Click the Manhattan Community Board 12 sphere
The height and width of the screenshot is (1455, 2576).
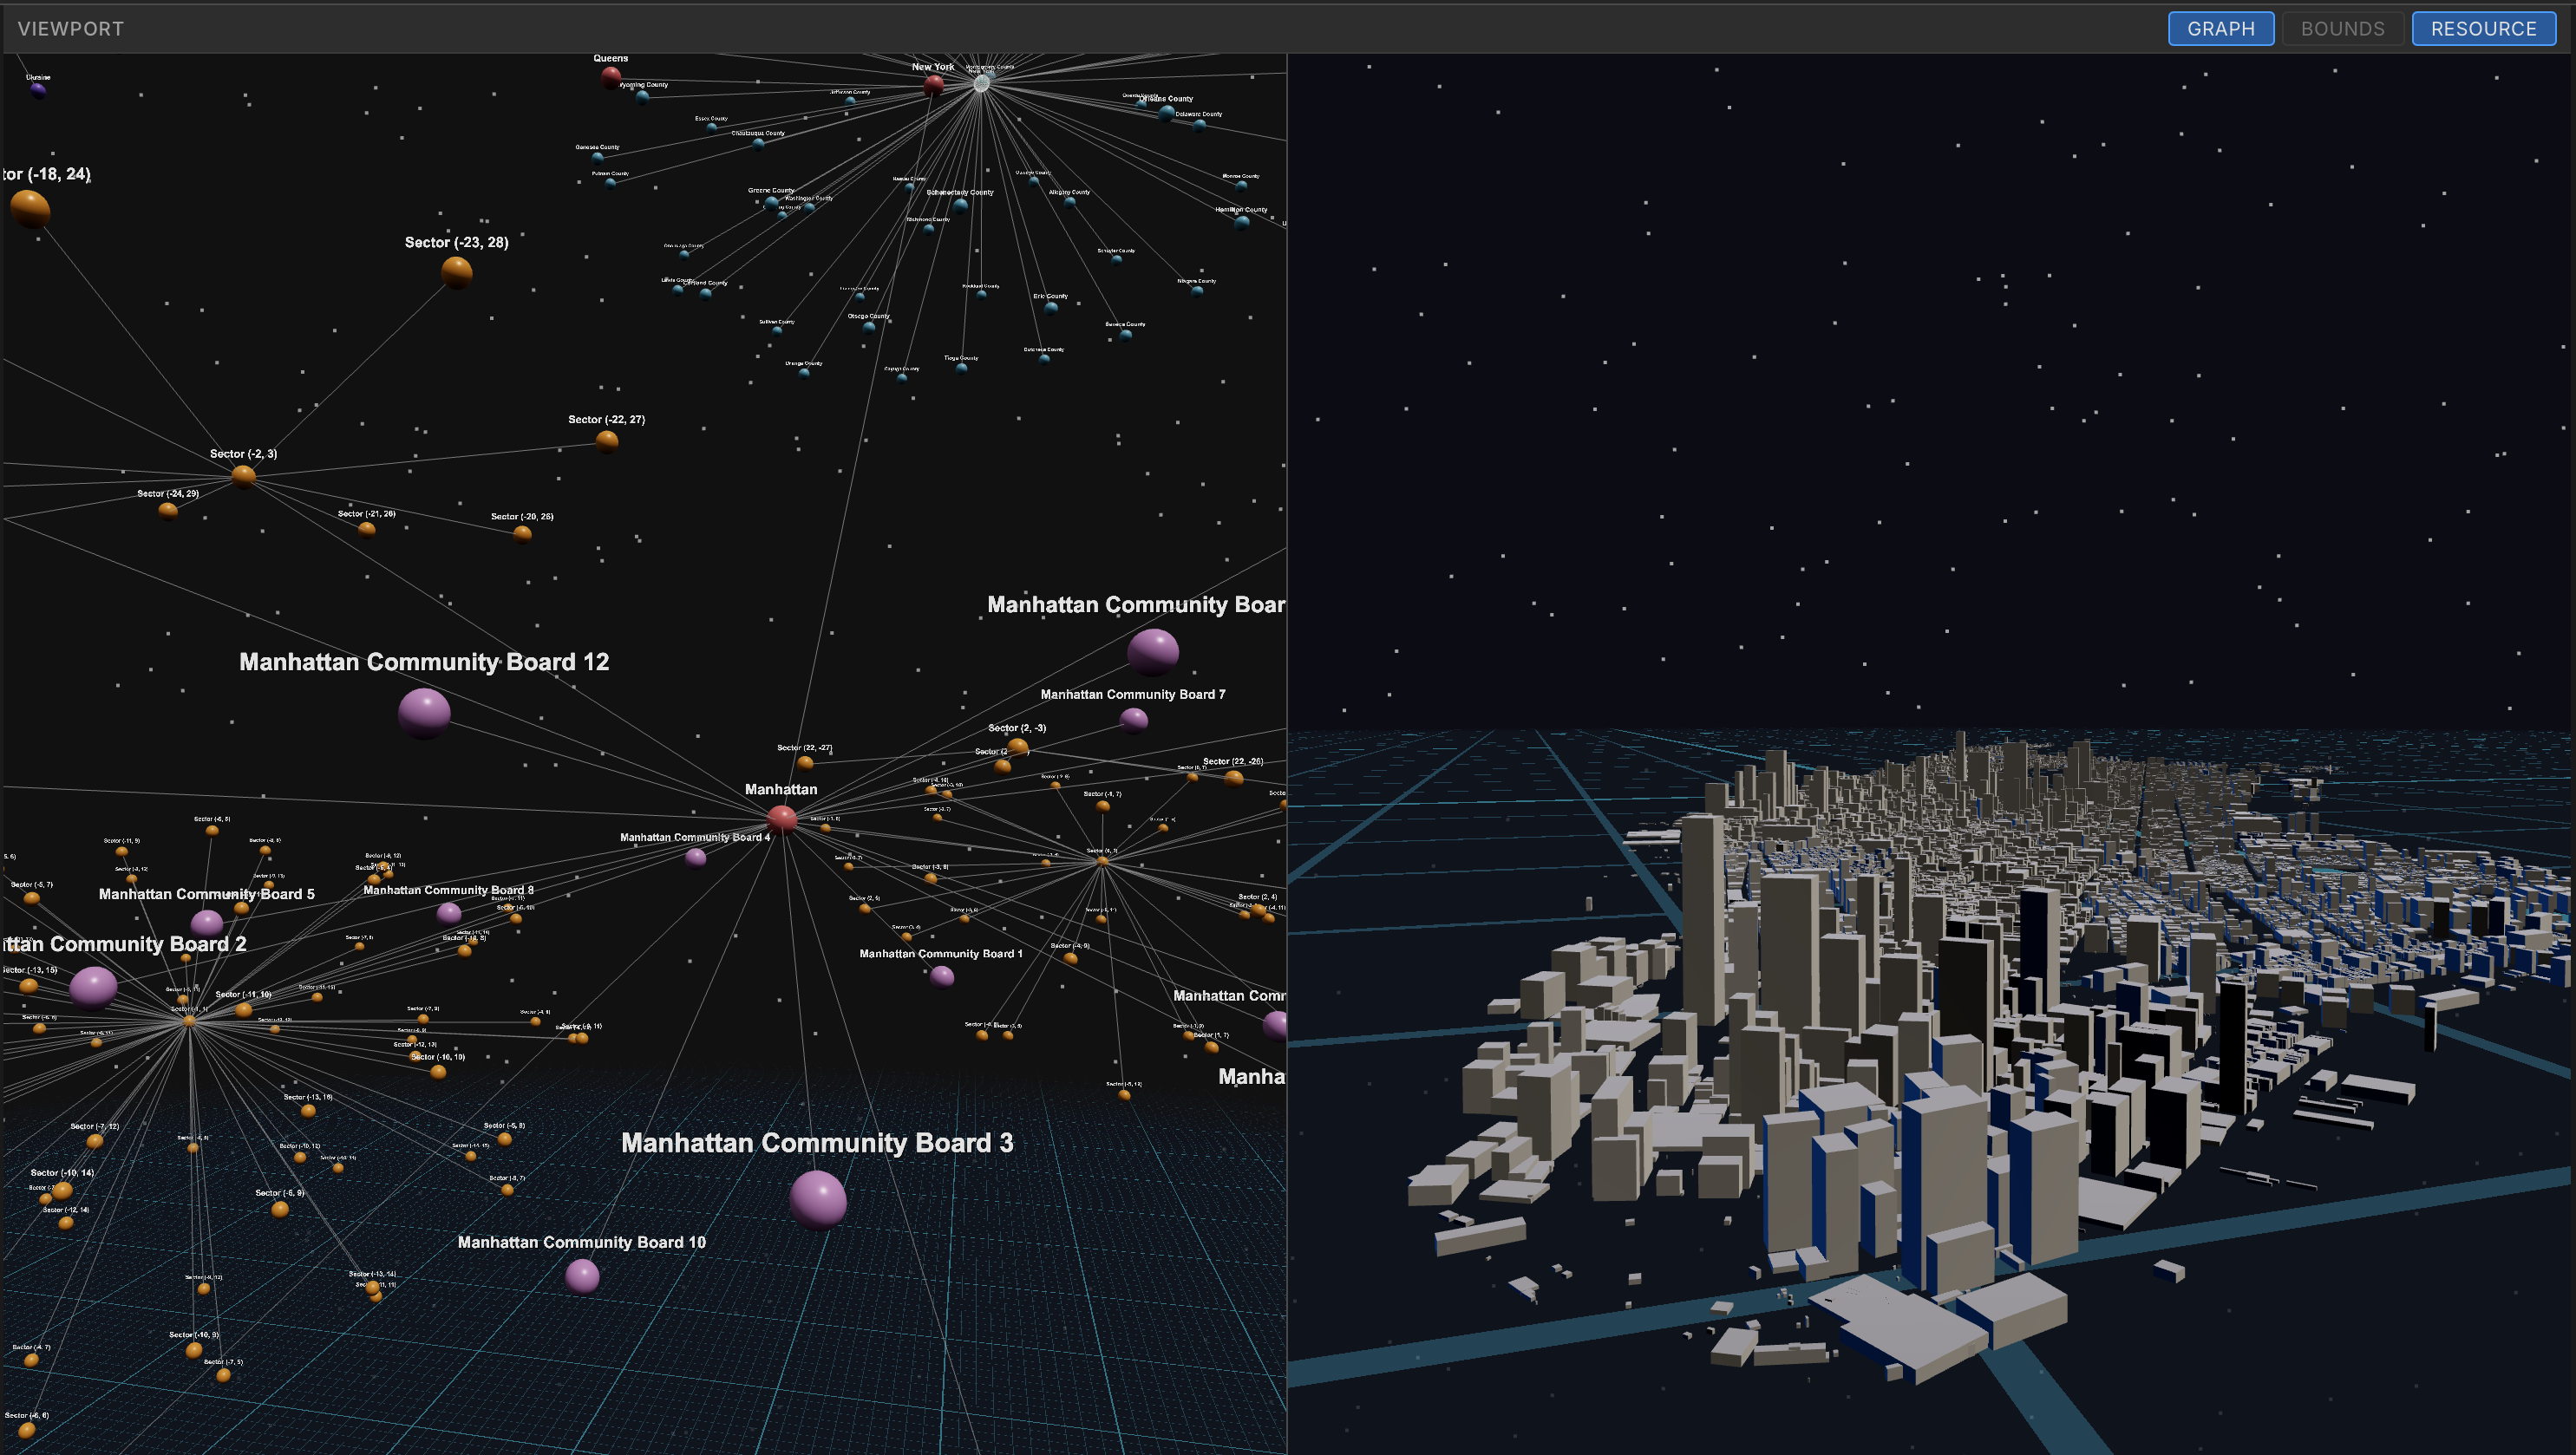click(424, 712)
